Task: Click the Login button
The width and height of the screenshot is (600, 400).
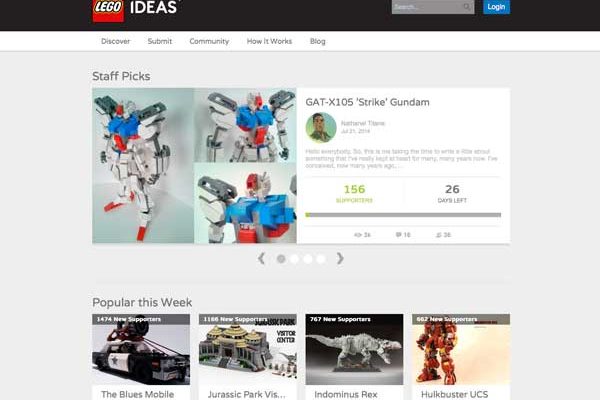Action: pyautogui.click(x=496, y=7)
